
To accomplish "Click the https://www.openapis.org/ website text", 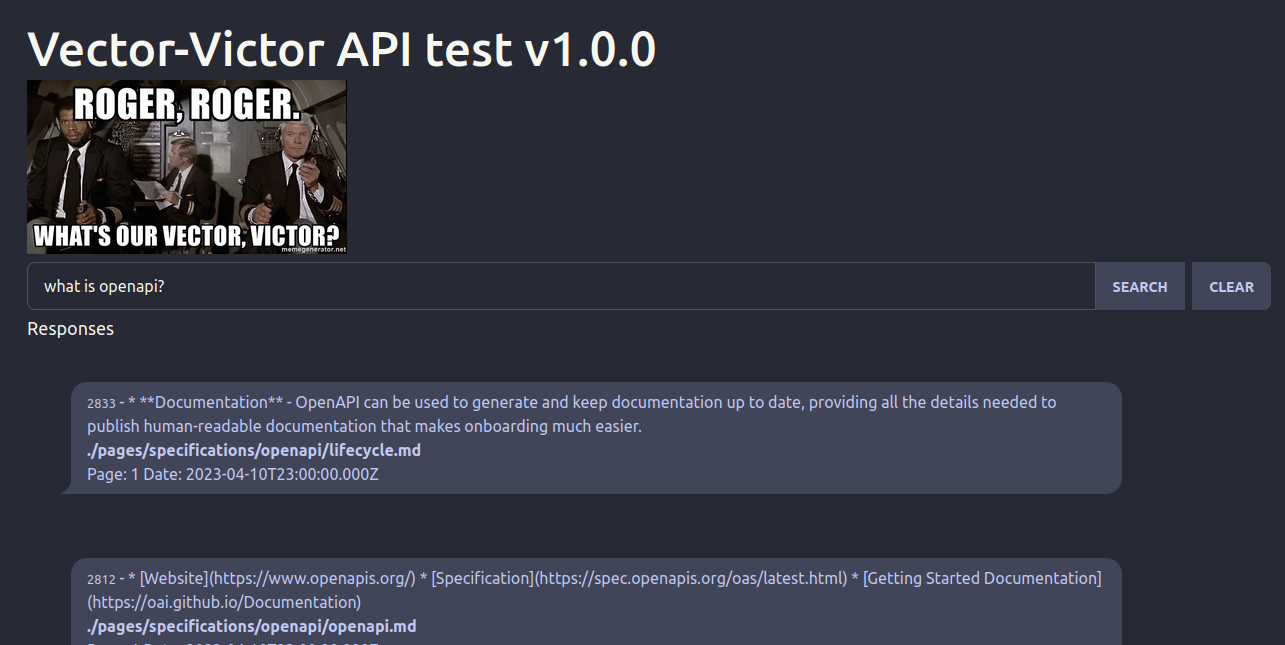I will coord(313,578).
